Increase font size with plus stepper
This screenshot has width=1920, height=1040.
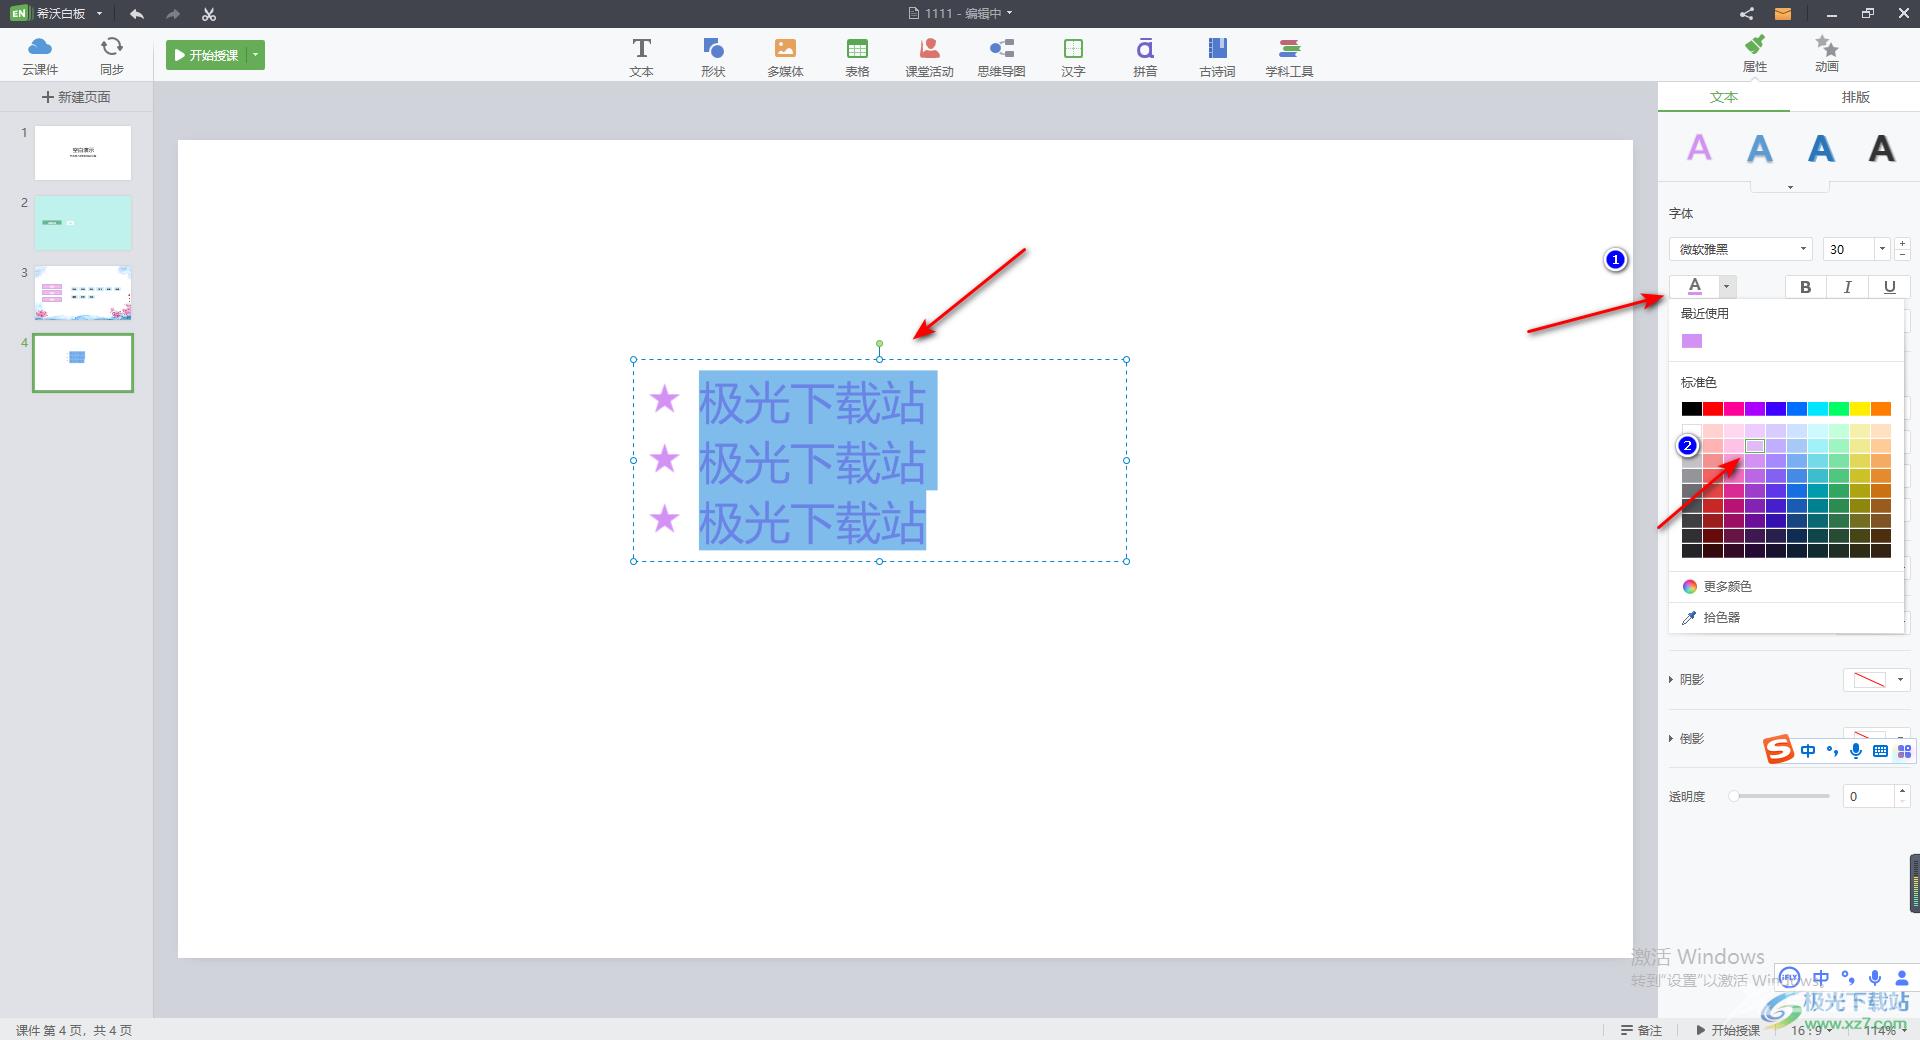click(1902, 243)
